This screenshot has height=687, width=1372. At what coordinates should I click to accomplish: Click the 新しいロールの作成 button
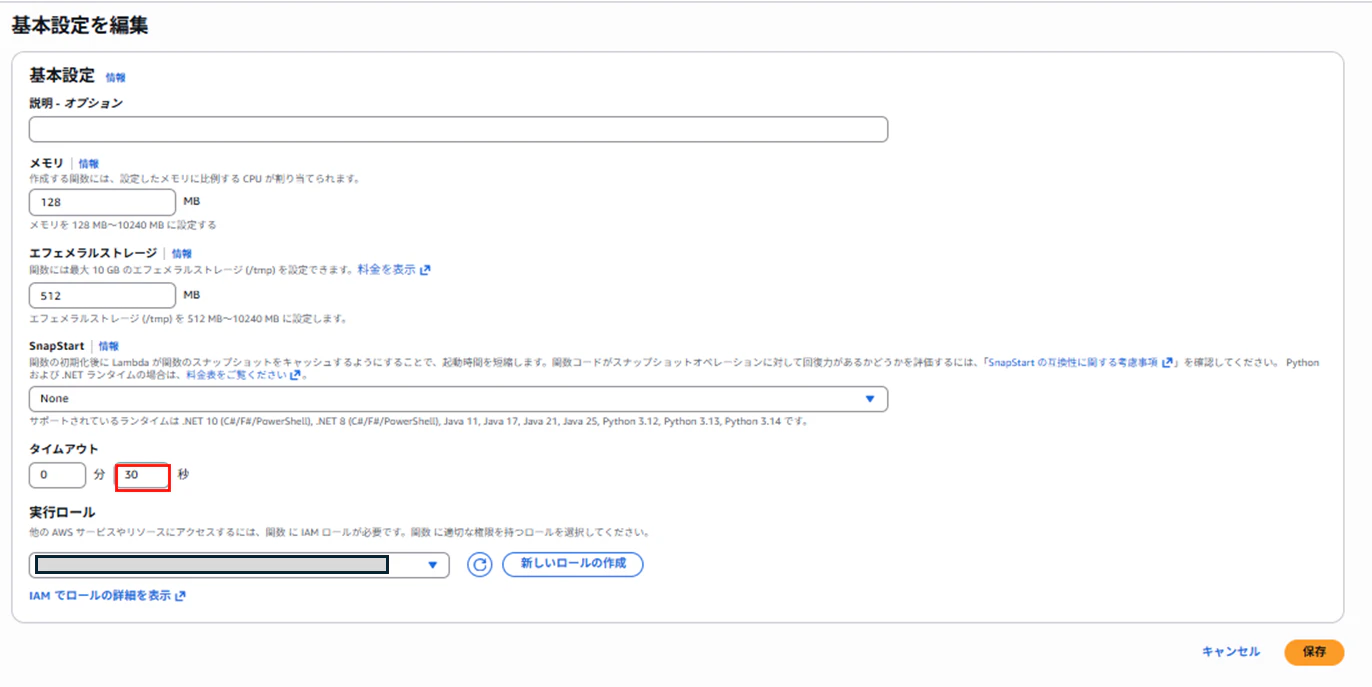(x=572, y=564)
